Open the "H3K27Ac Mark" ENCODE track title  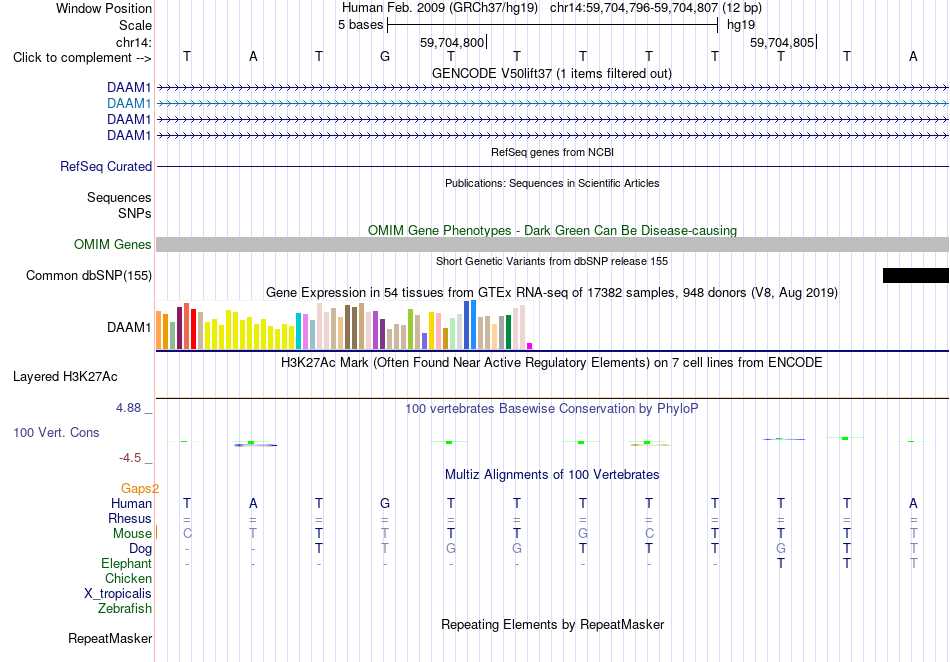click(552, 363)
